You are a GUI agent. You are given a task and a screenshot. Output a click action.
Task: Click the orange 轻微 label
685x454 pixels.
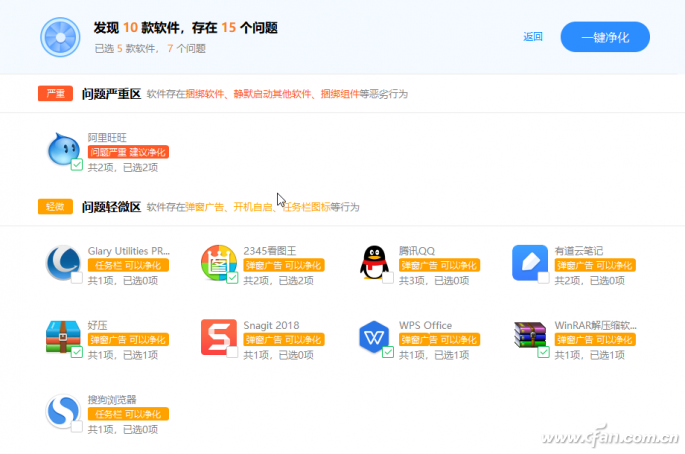(x=55, y=207)
